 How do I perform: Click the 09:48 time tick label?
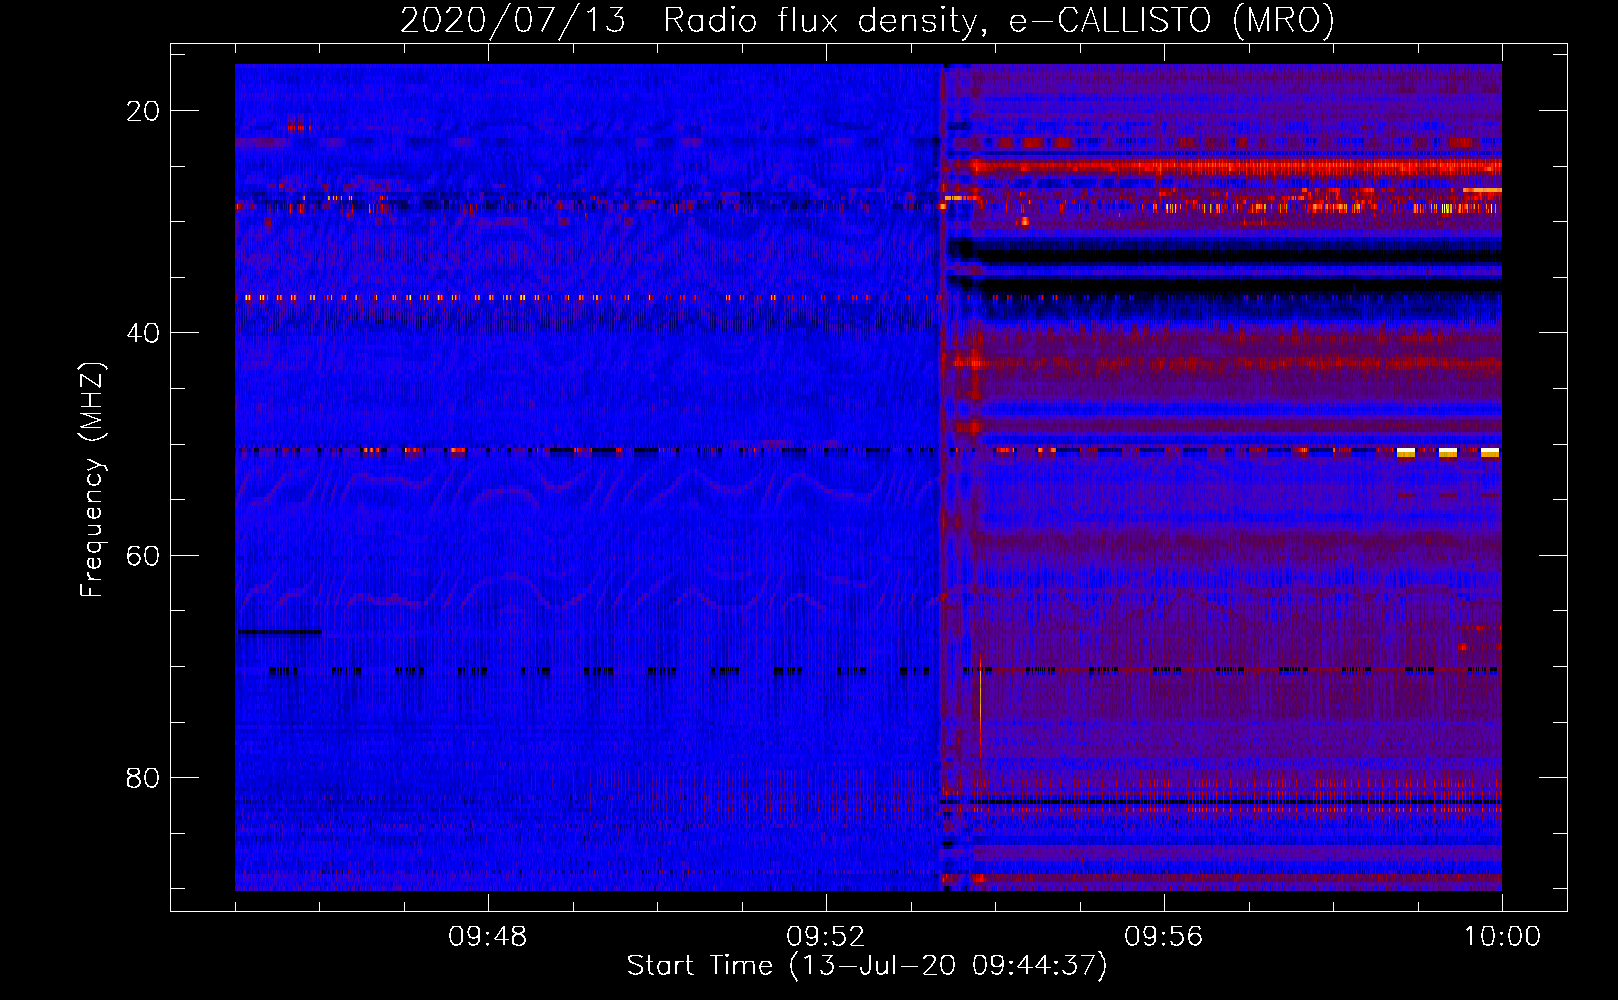pos(487,937)
